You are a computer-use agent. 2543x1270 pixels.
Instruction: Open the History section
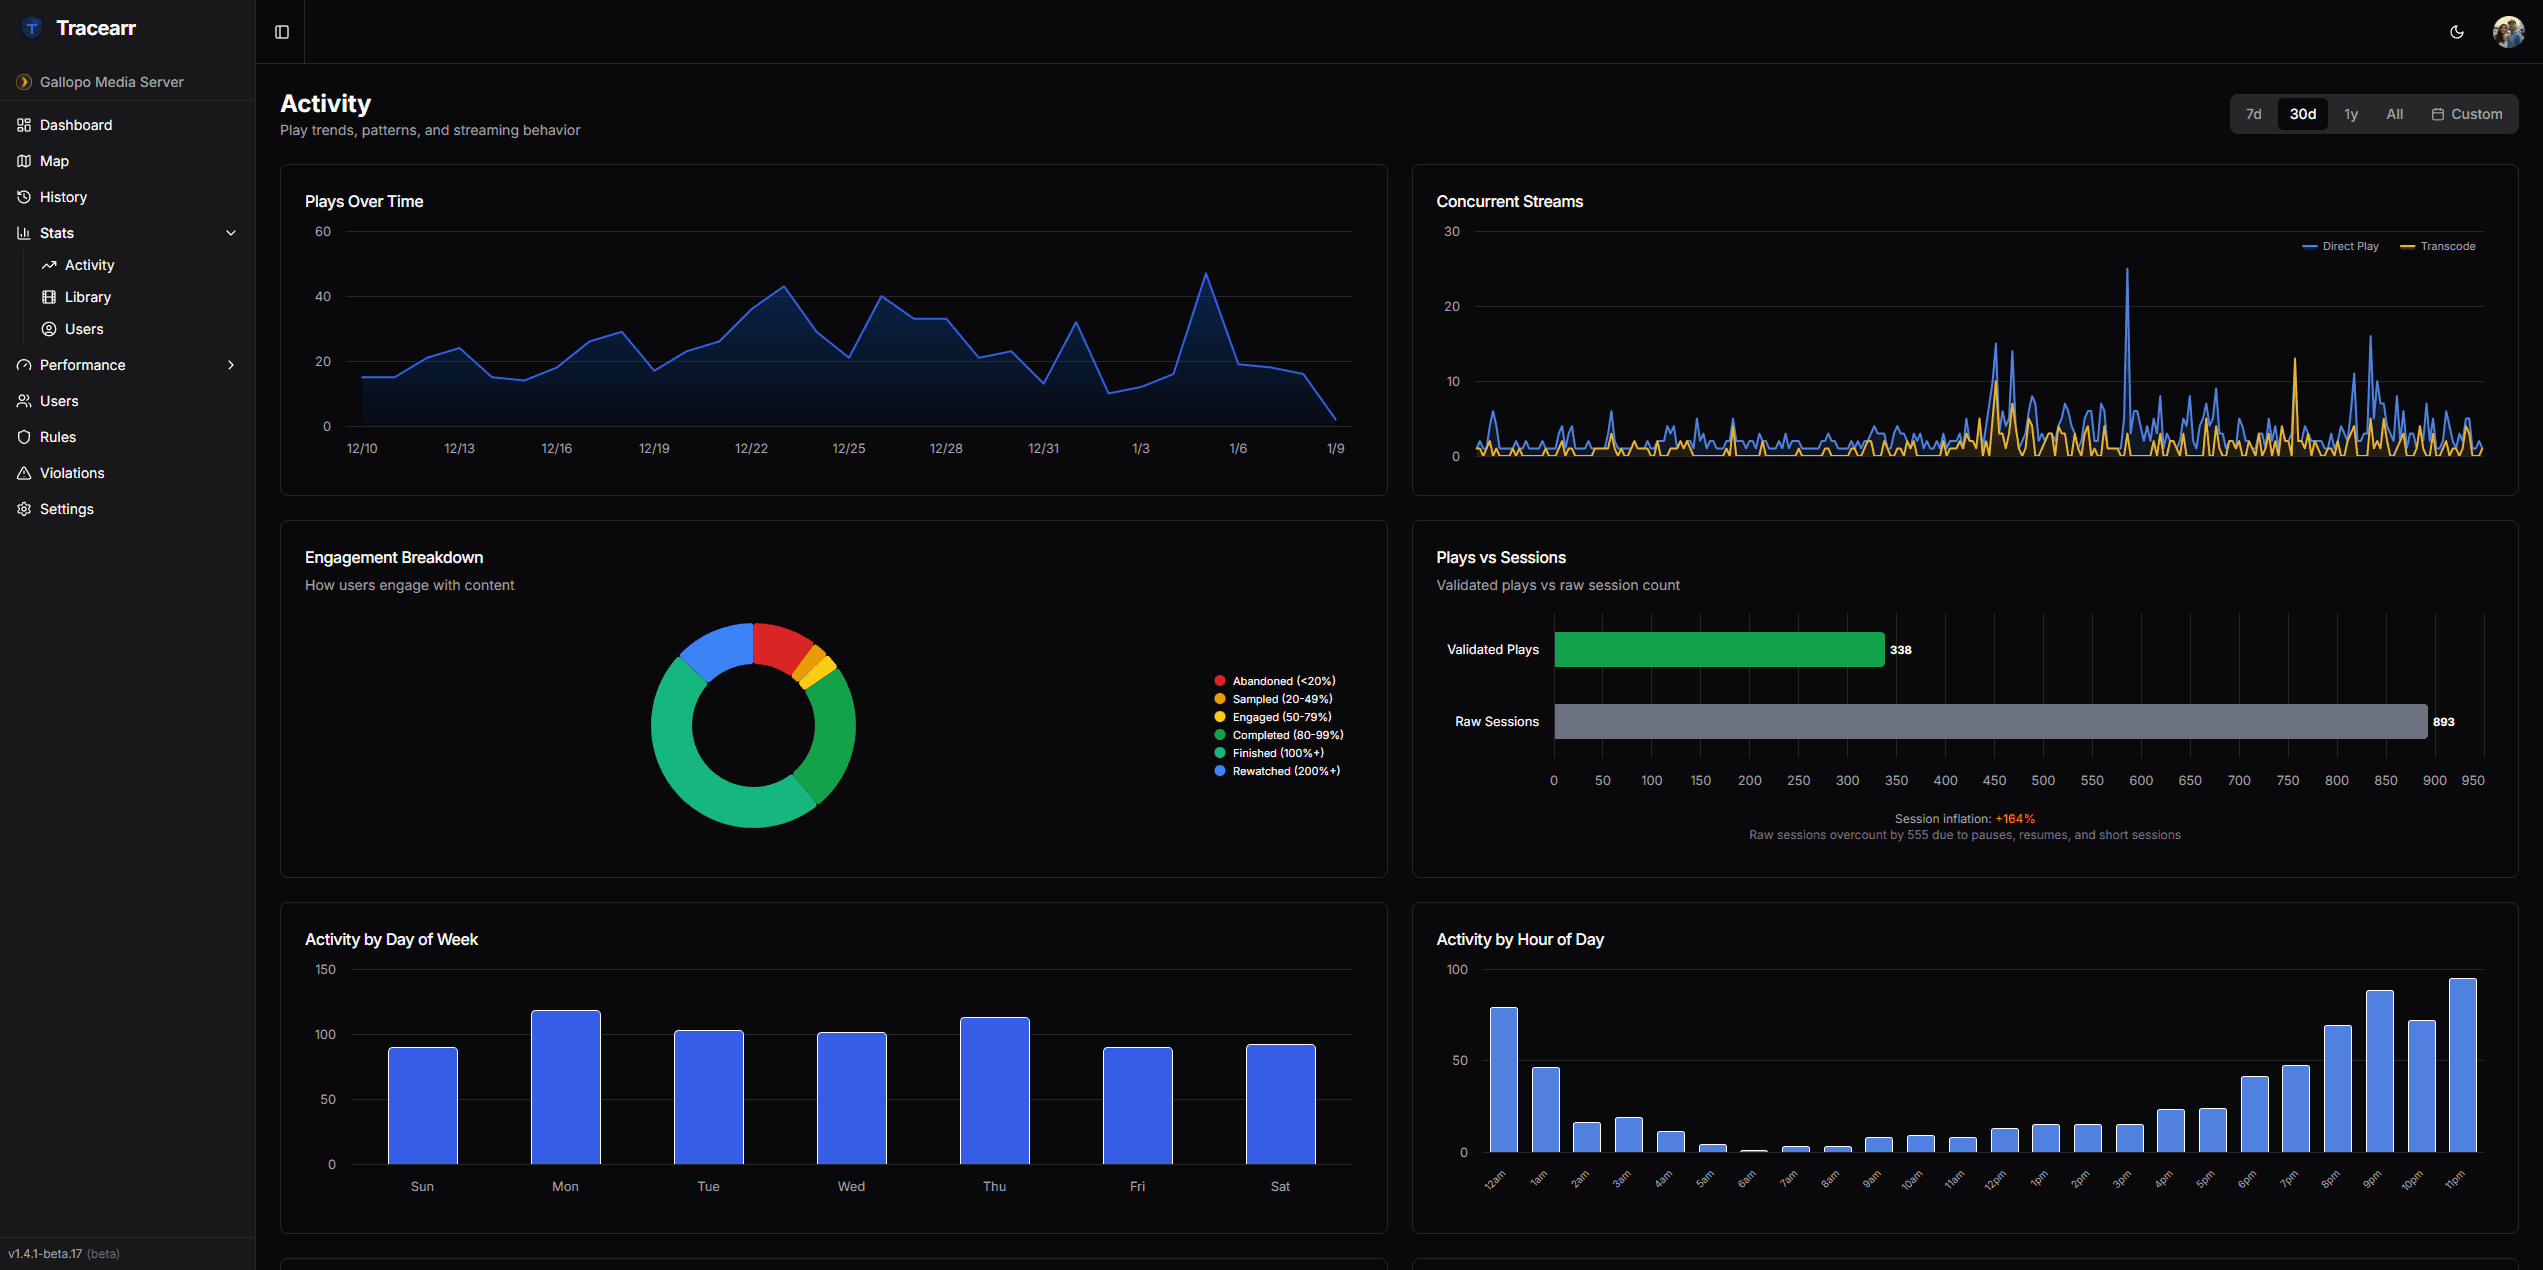tap(62, 196)
